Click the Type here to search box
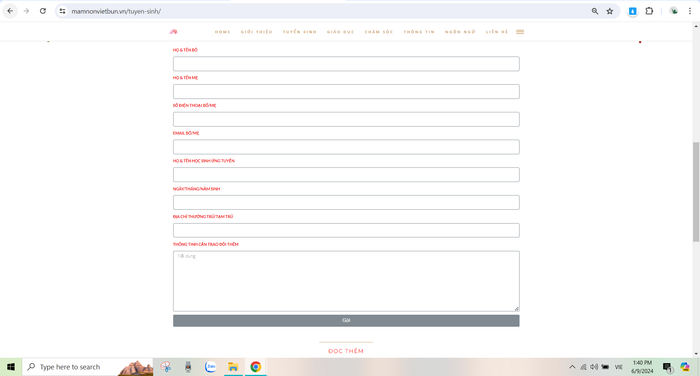This screenshot has height=376, width=700. pos(88,367)
